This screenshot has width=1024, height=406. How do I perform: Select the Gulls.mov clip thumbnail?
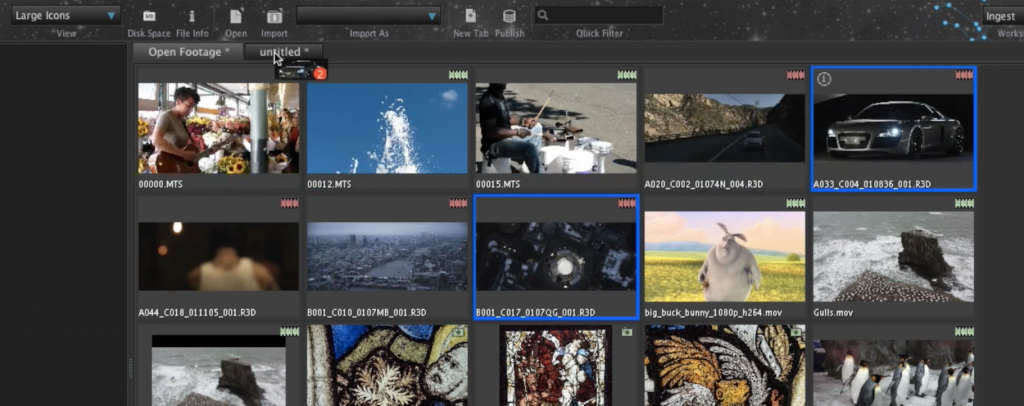point(892,256)
